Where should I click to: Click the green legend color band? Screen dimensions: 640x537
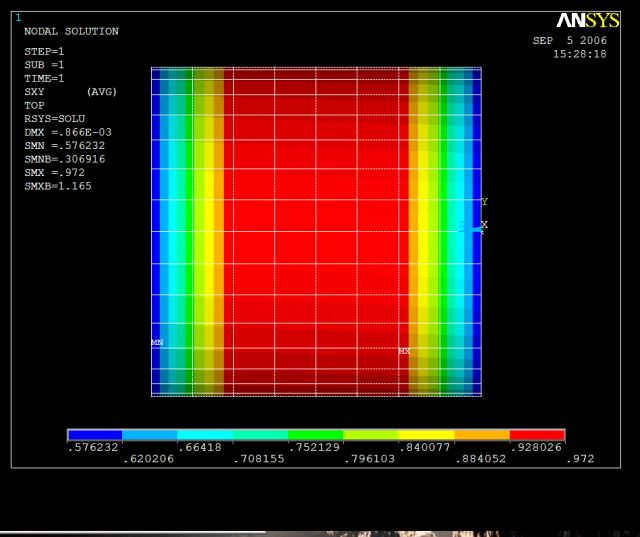point(315,435)
